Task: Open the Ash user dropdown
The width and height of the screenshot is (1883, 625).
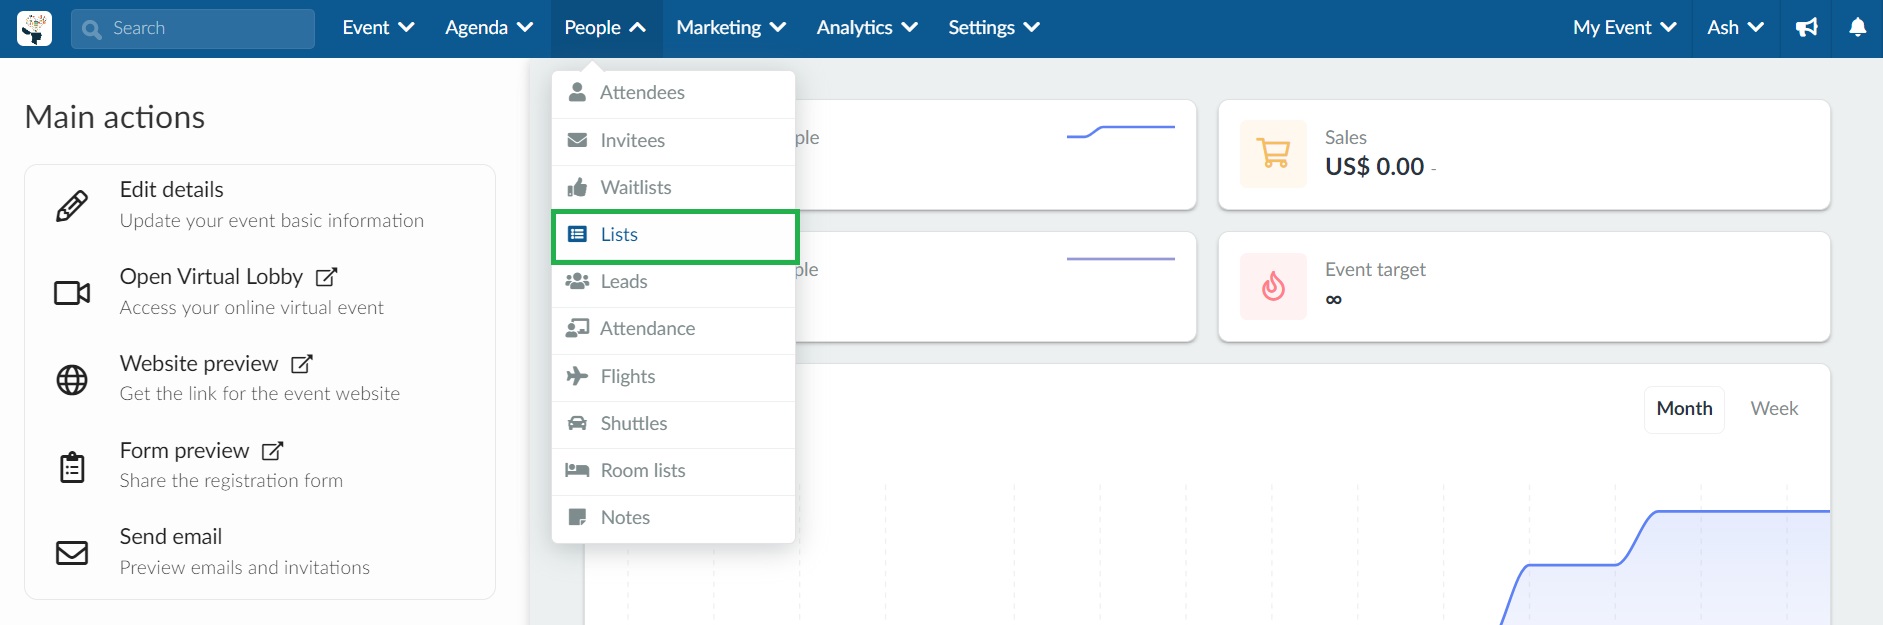Action: click(x=1735, y=28)
